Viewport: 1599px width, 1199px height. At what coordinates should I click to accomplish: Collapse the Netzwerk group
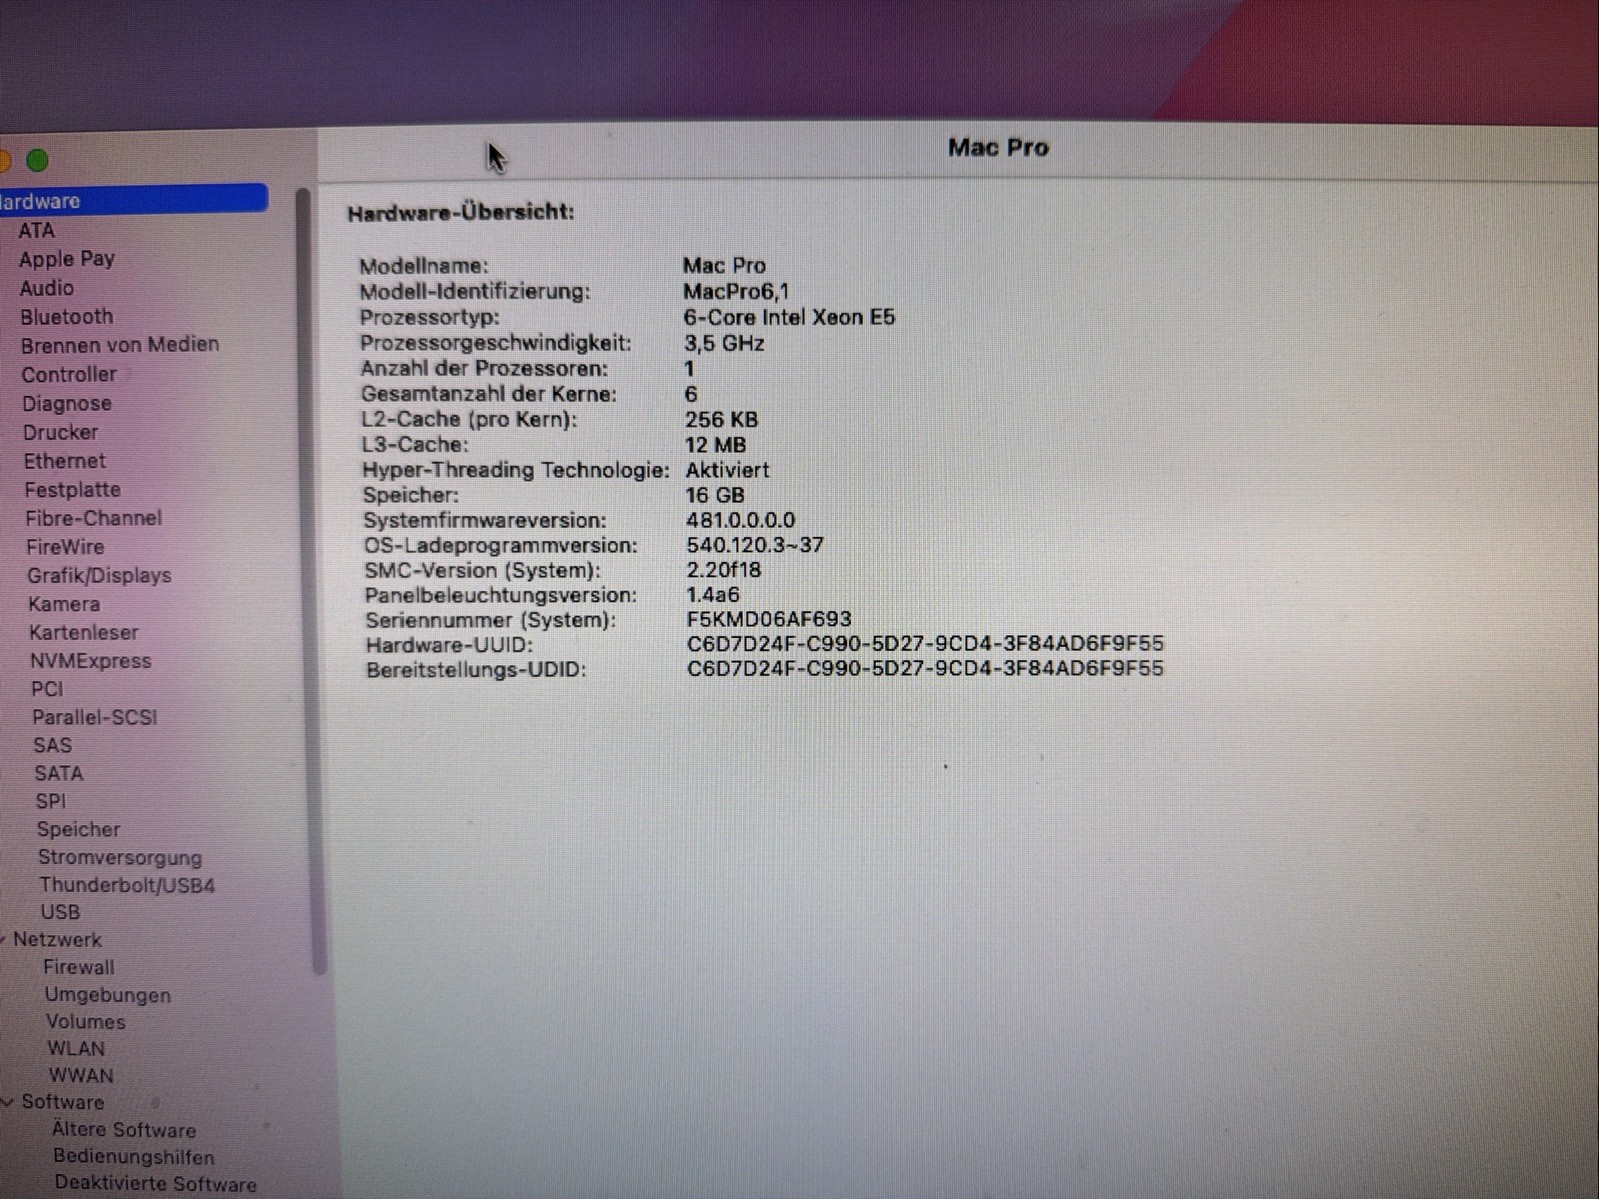click(x=4, y=939)
